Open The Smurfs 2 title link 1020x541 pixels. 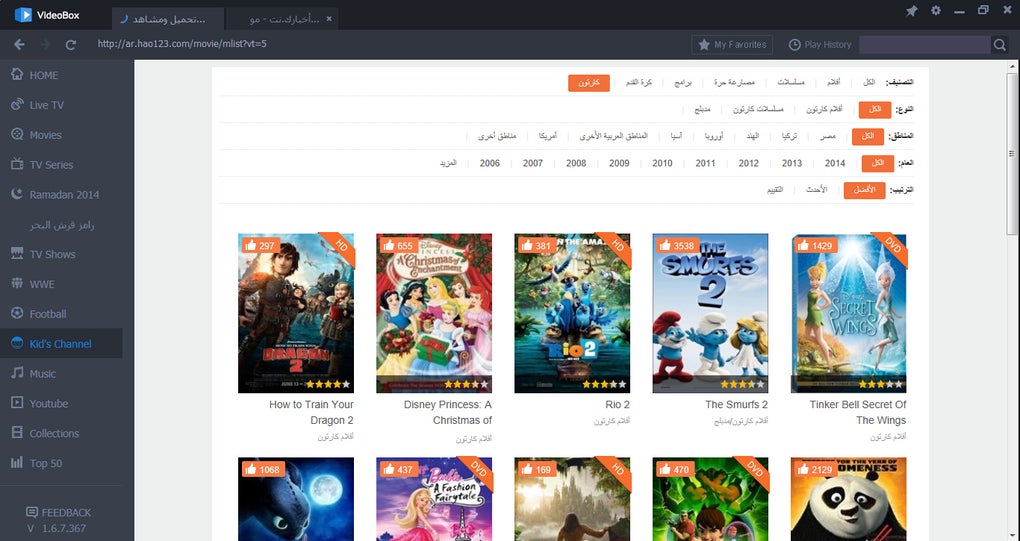[x=736, y=404]
